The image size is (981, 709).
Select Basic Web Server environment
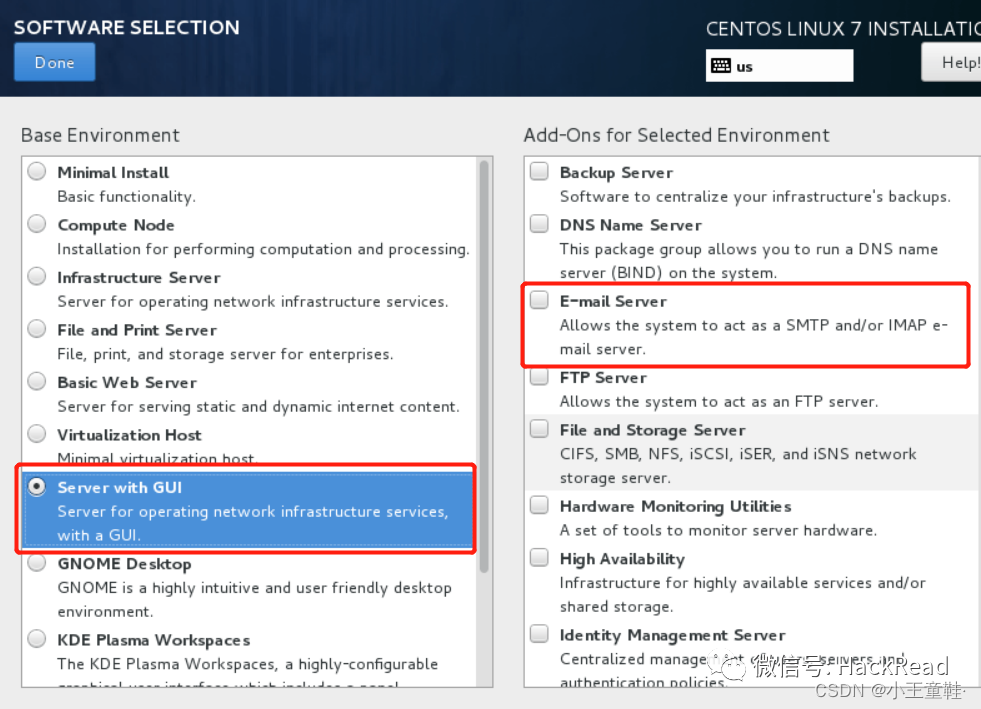coord(37,382)
